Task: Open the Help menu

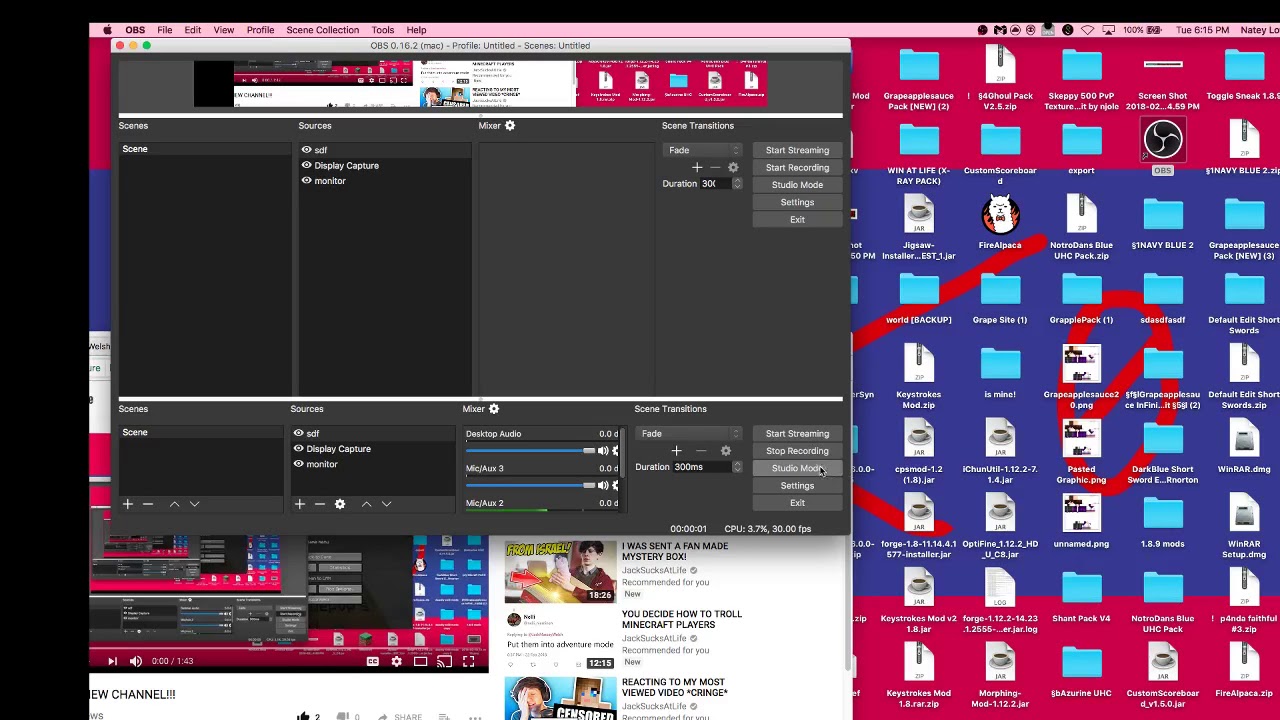Action: [416, 30]
